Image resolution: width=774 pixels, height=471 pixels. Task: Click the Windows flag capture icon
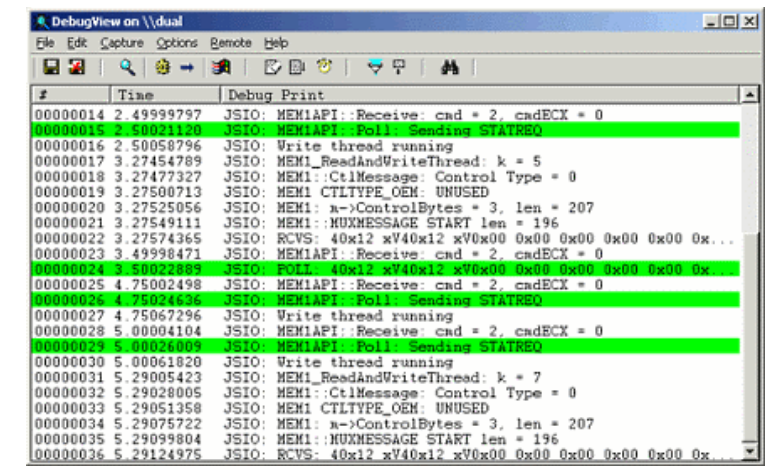coord(221,67)
